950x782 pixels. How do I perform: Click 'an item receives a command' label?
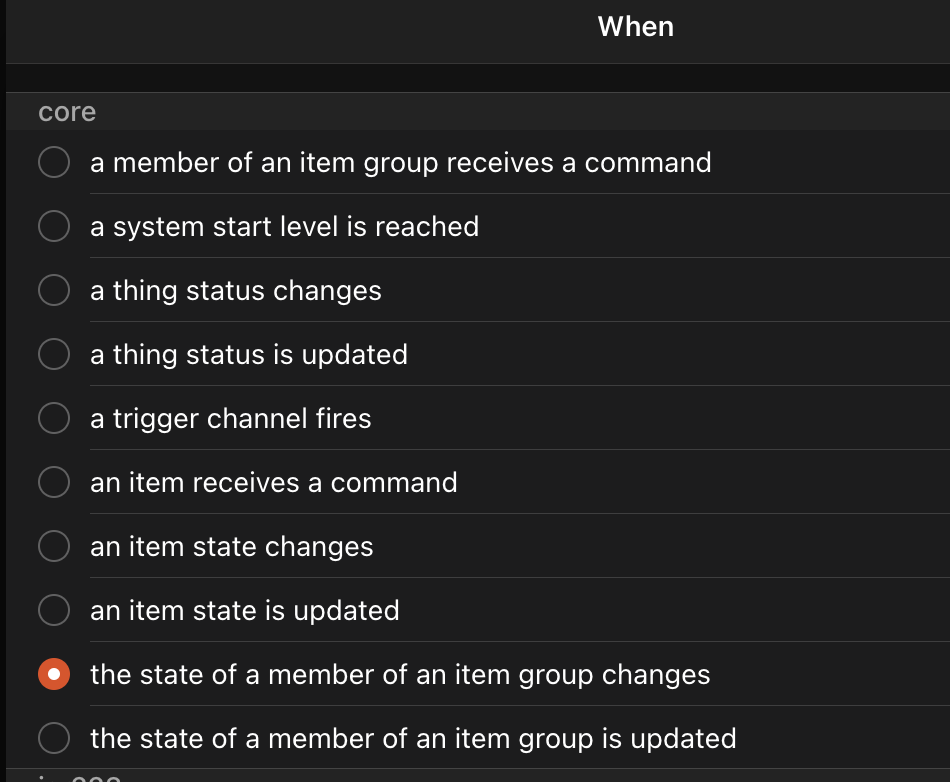tap(273, 483)
